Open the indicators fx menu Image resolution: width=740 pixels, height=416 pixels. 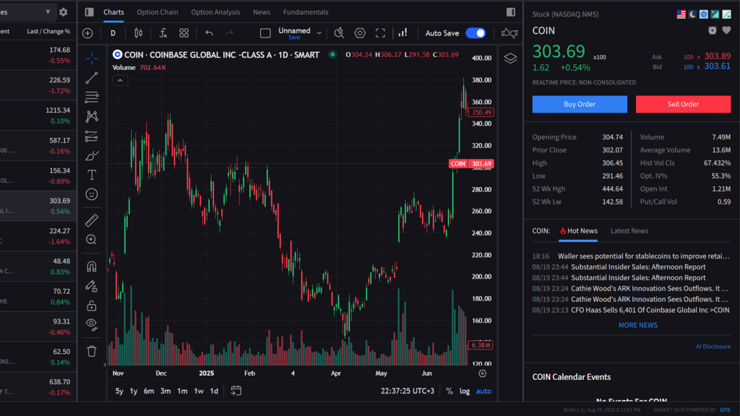pos(163,33)
